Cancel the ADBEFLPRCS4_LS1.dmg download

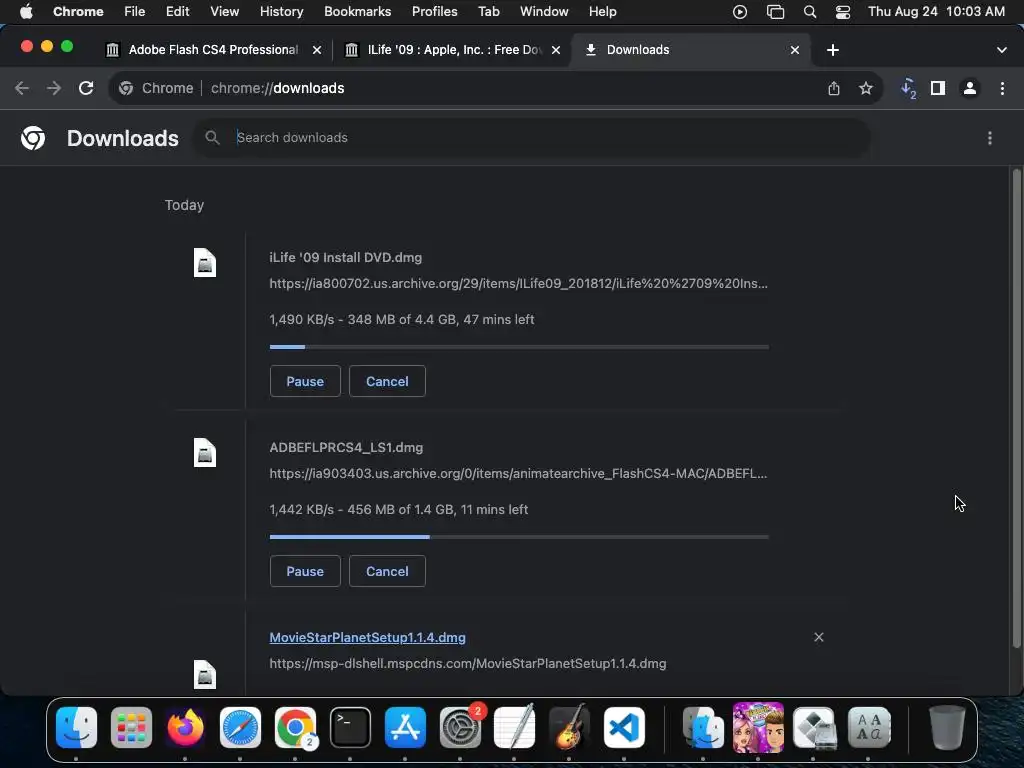click(387, 571)
